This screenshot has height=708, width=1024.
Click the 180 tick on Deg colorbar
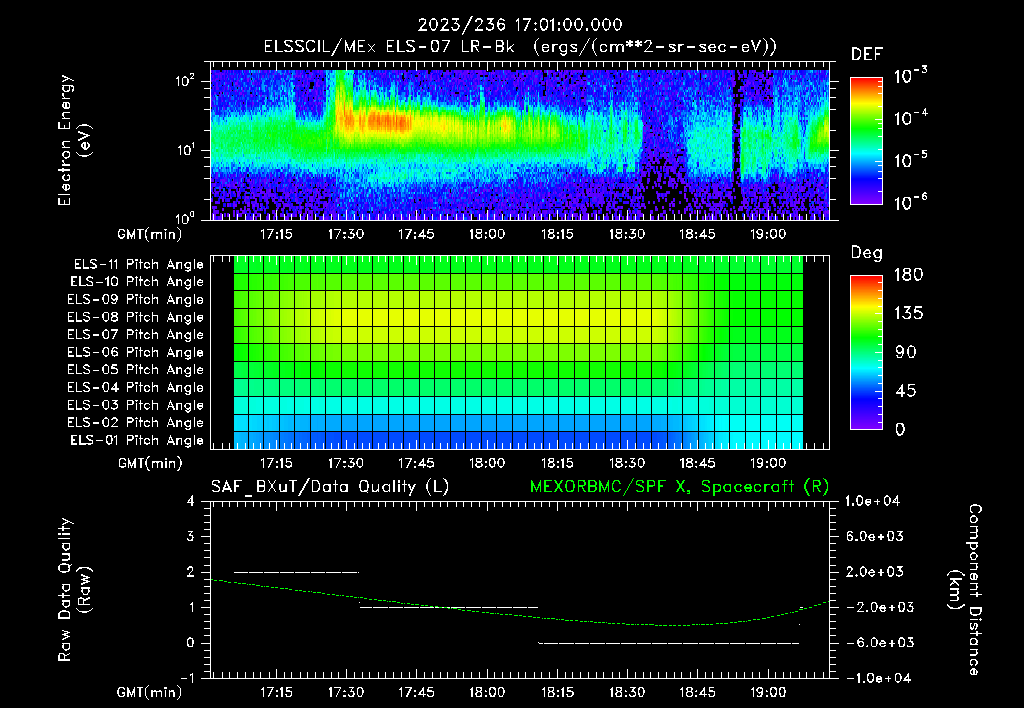coord(908,275)
